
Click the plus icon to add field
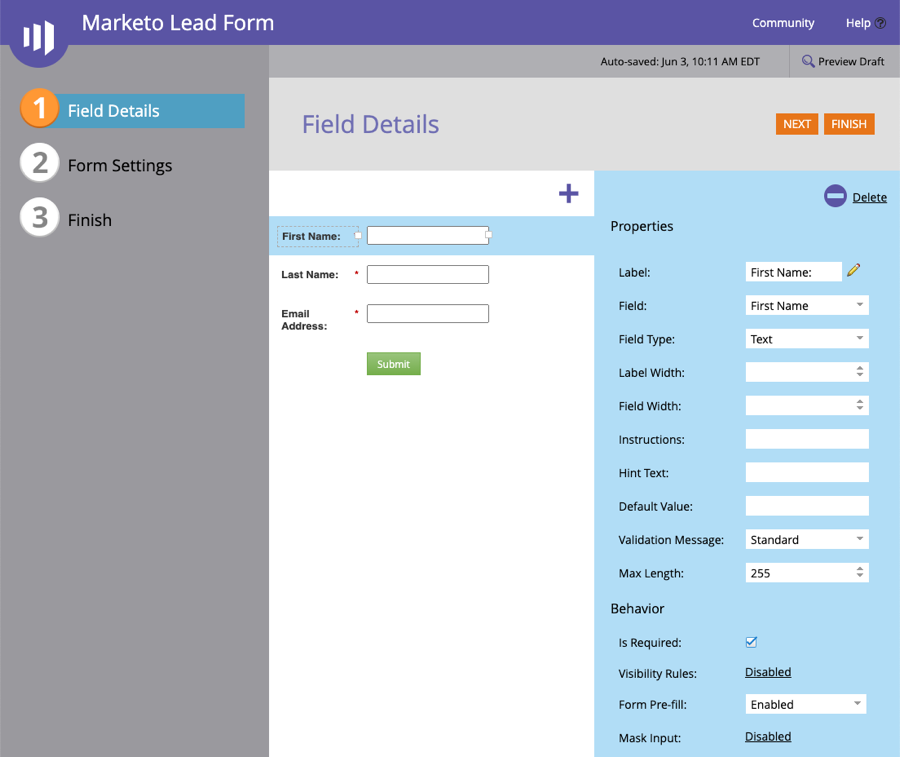pyautogui.click(x=568, y=193)
